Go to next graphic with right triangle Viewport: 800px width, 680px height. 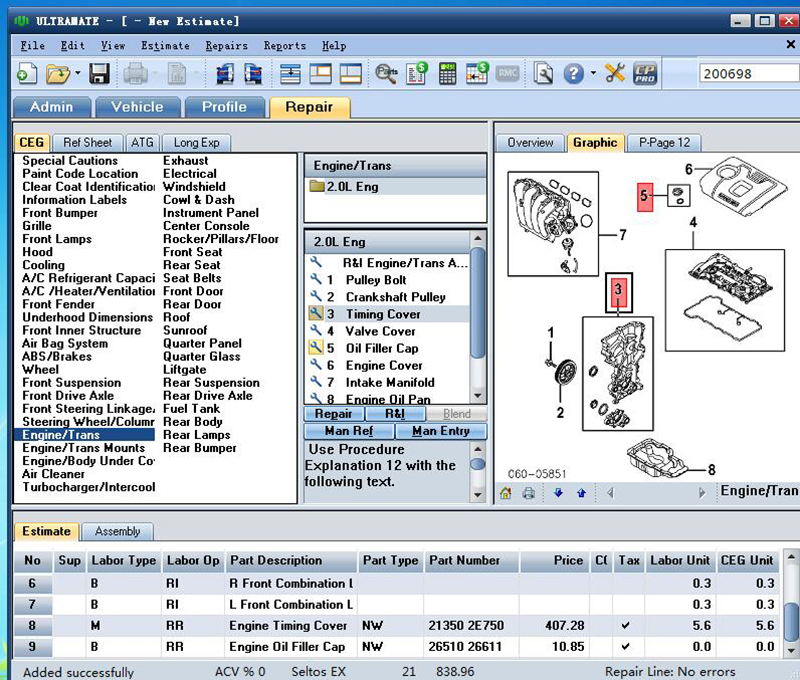[702, 493]
